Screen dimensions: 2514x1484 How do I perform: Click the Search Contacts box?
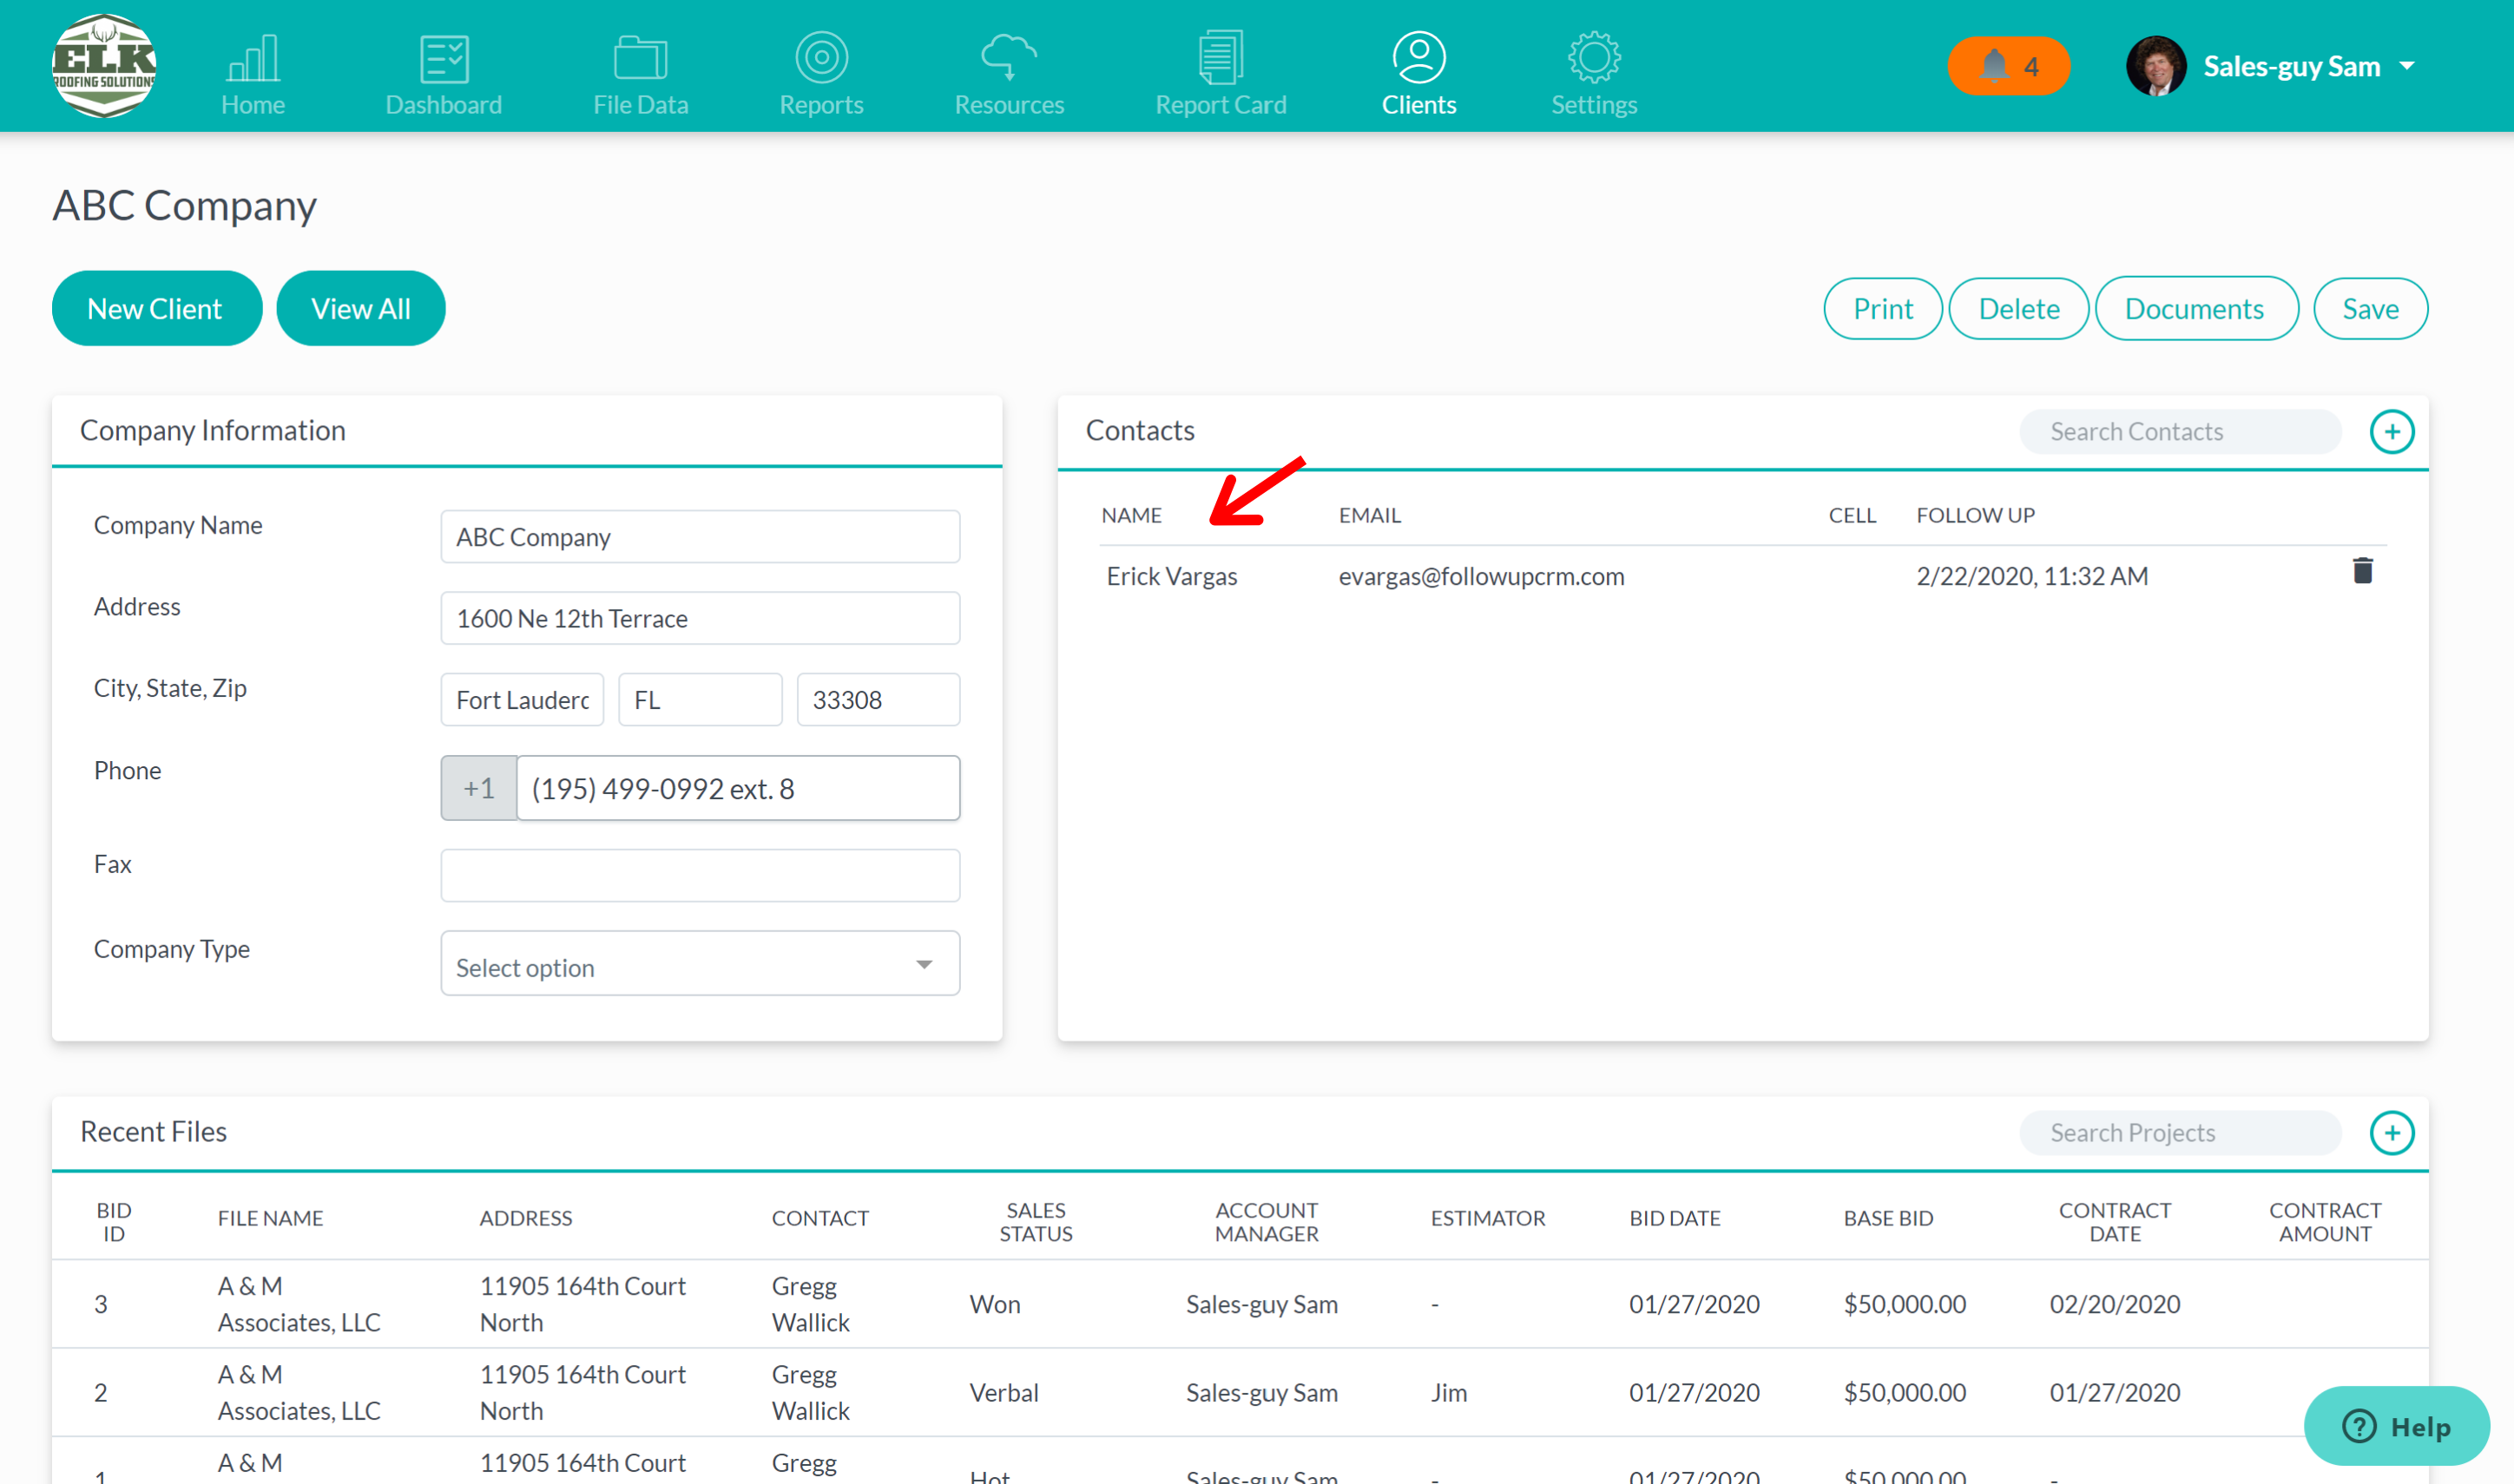2180,432
